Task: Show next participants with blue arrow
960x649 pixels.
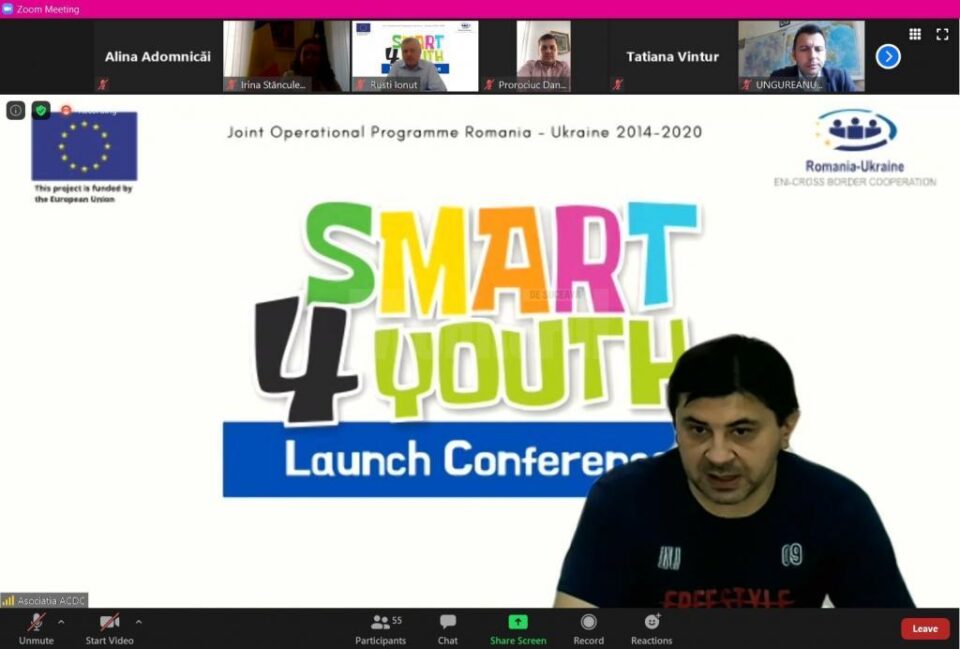Action: pos(888,57)
